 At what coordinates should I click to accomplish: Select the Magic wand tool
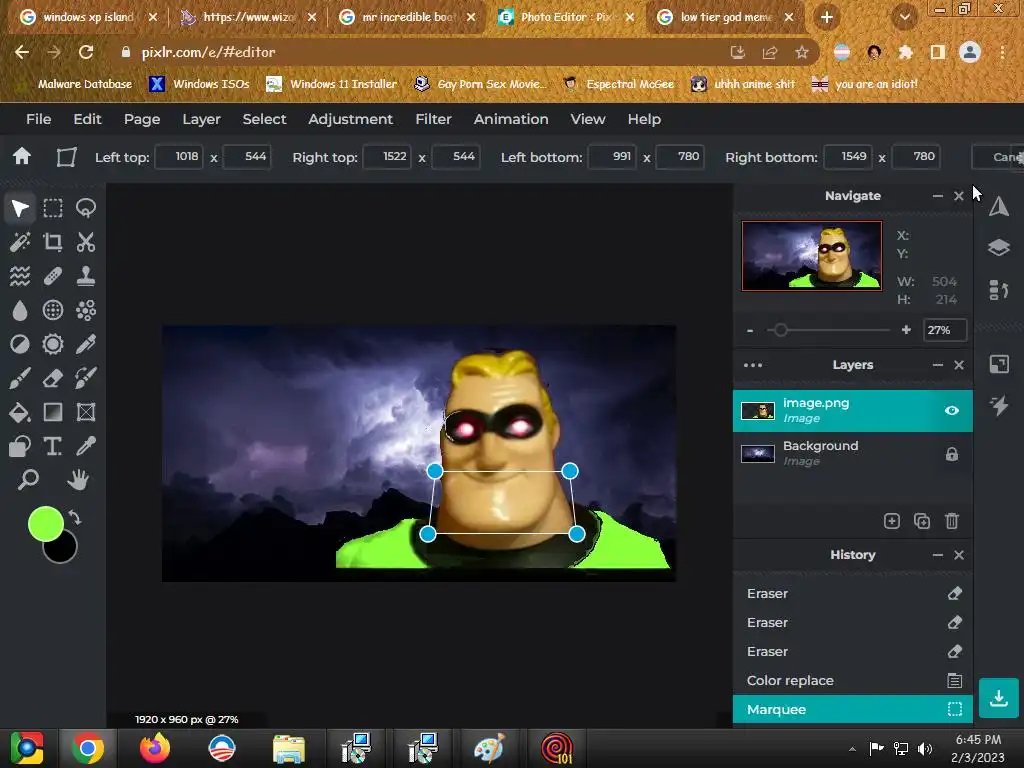coord(20,242)
